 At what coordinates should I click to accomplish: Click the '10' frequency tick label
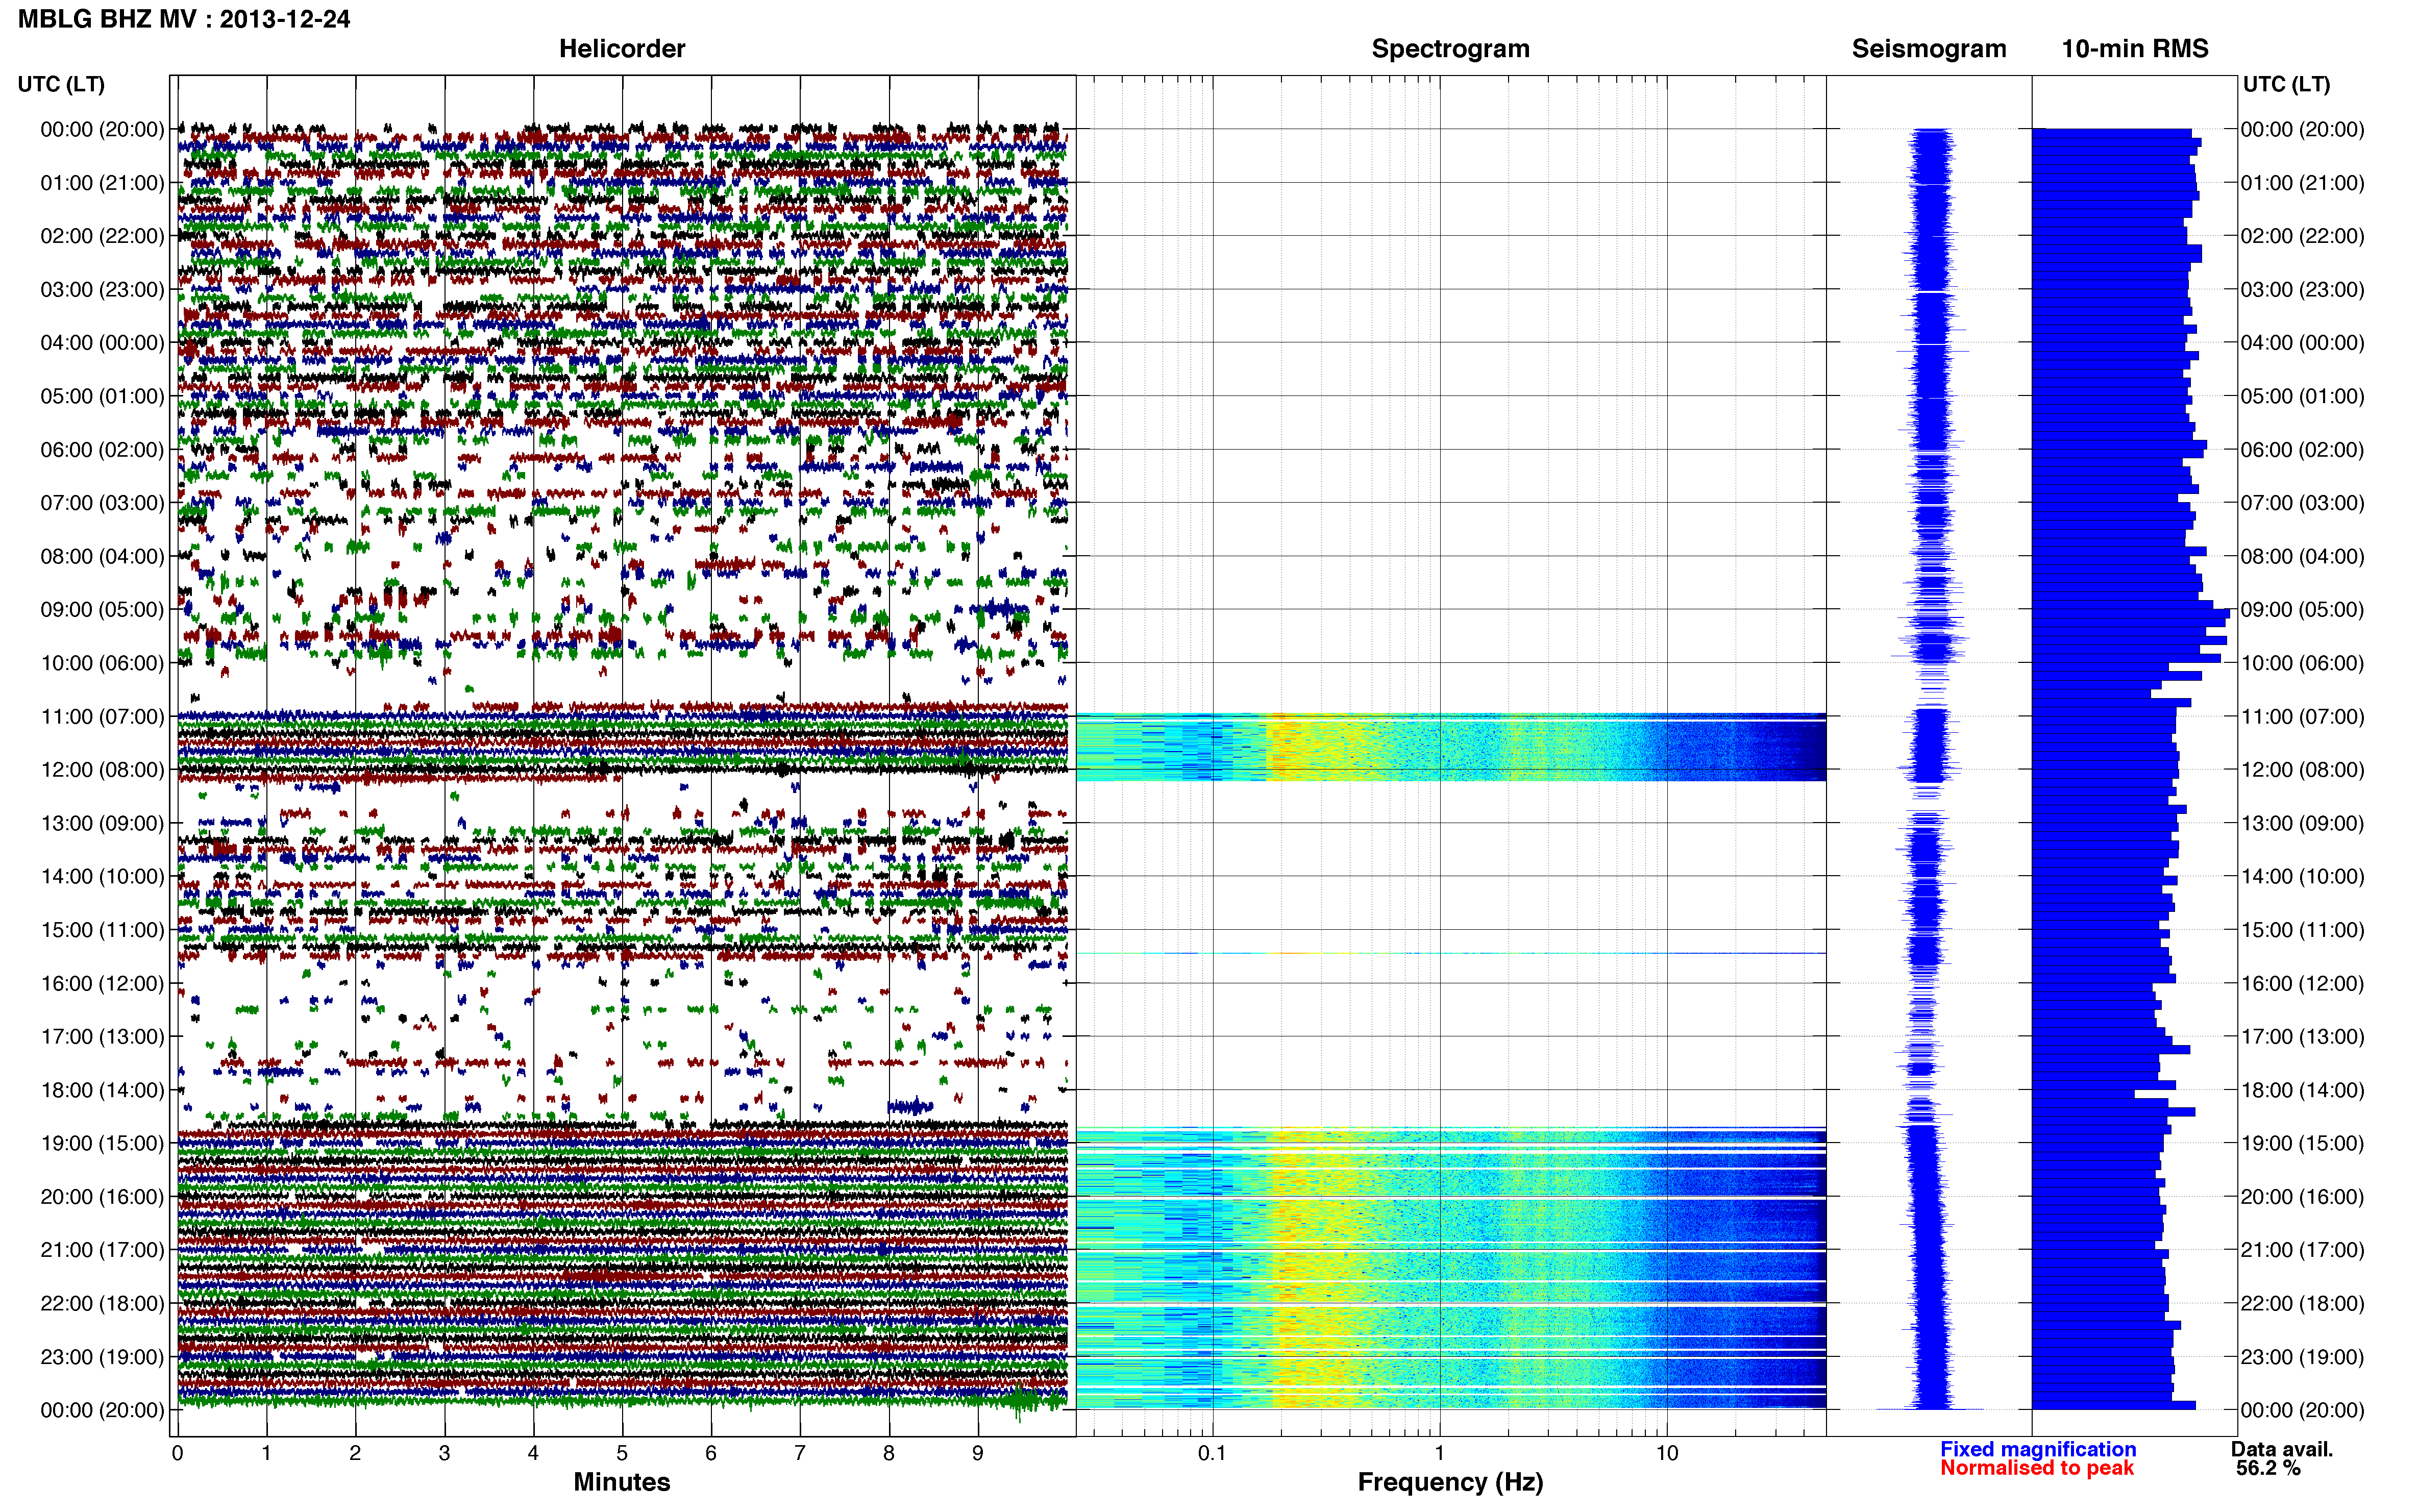pos(1666,1453)
